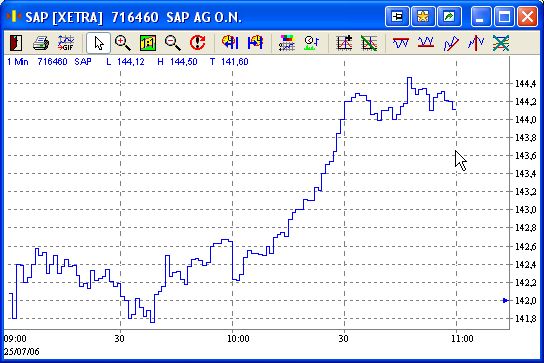The width and height of the screenshot is (544, 363).
Task: Click the green leaf title bar icon
Action: point(449,16)
